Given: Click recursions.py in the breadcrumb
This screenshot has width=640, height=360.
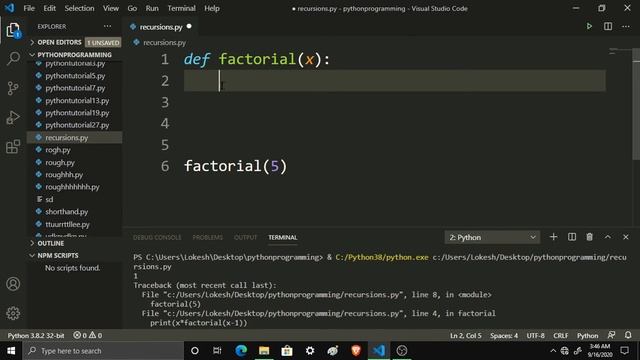Looking at the screenshot, I should coord(164,42).
